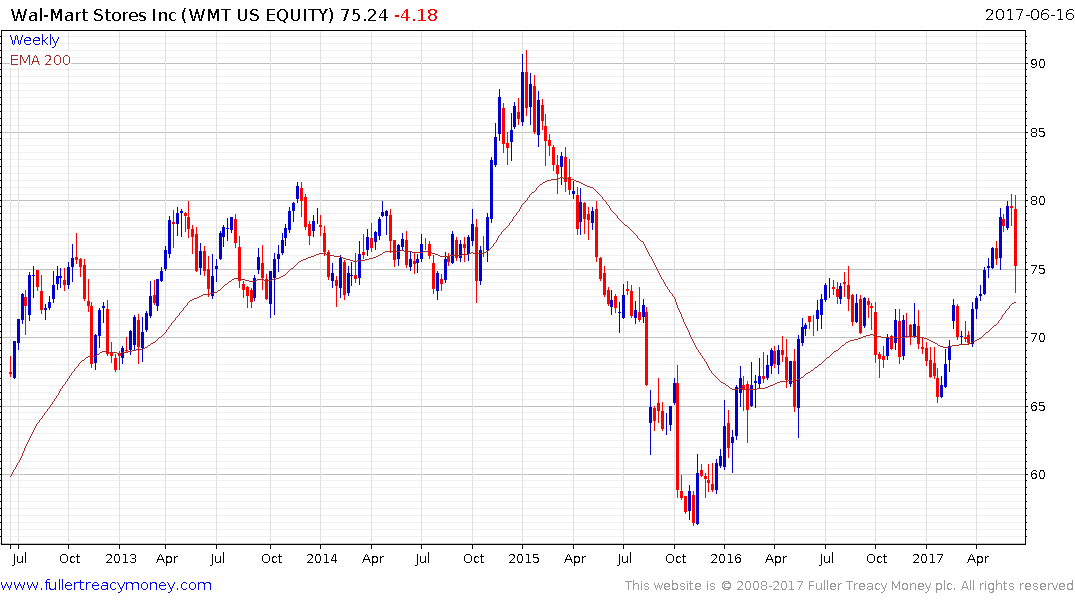Click the 75.24 last price value
This screenshot has height=600, width=1075.
(364, 14)
